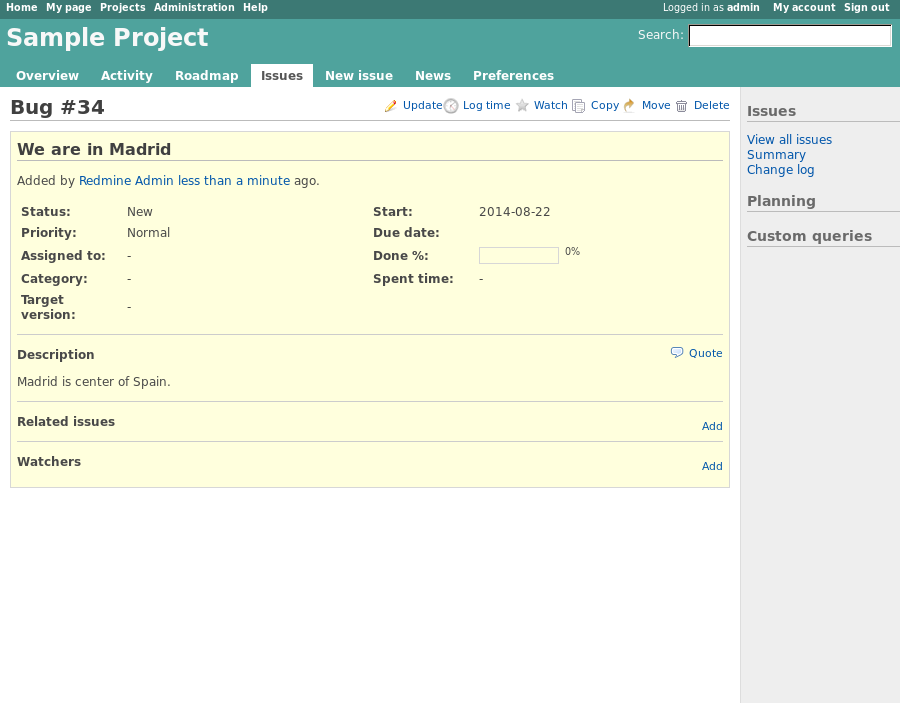Click the 'Bug #34' heading

57,107
